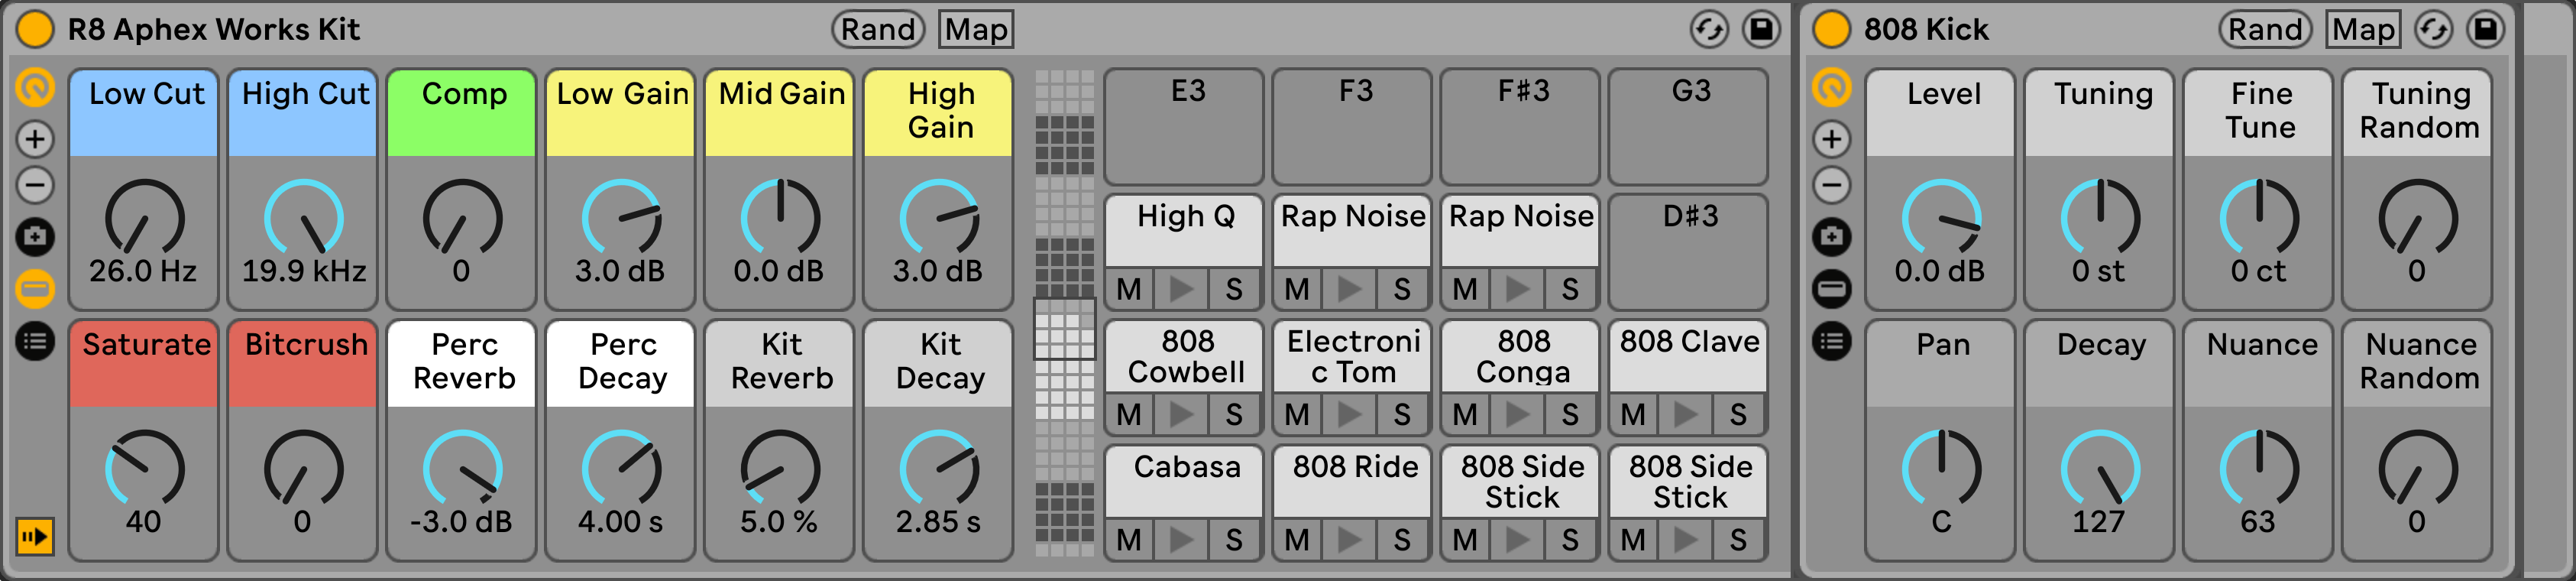This screenshot has width=2576, height=581.
Task: Turn off the R8 Aphex Works Kit device activator
Action: coord(35,29)
